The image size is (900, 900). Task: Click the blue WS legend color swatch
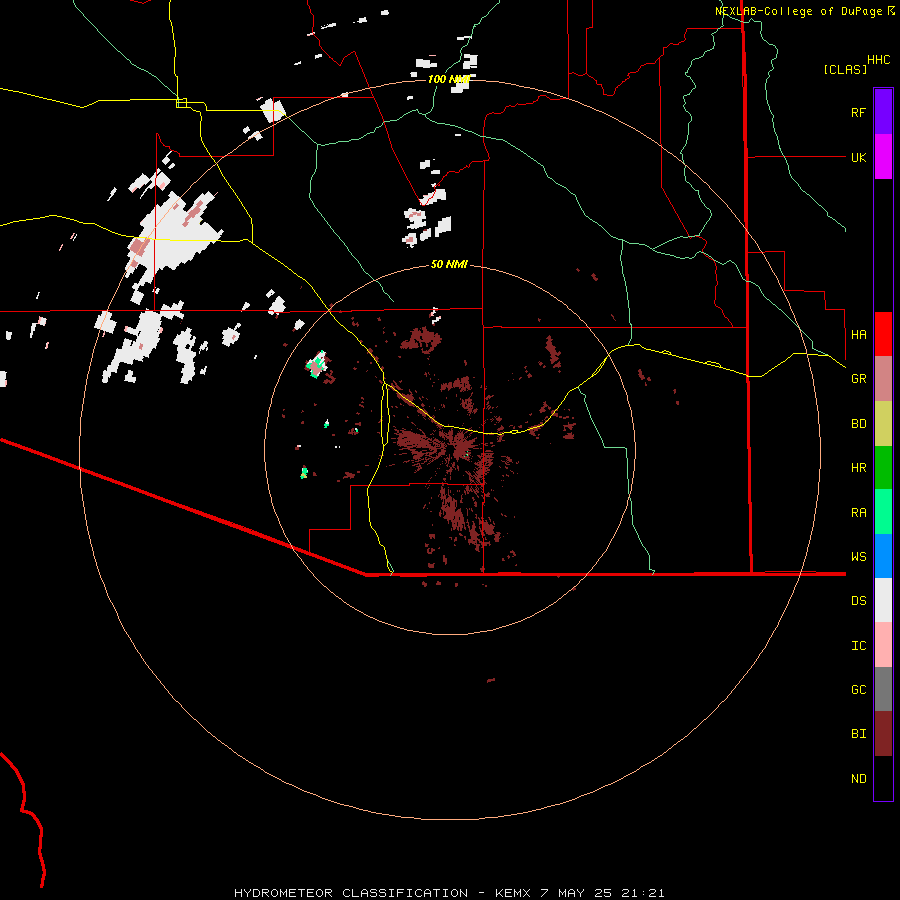pos(883,556)
